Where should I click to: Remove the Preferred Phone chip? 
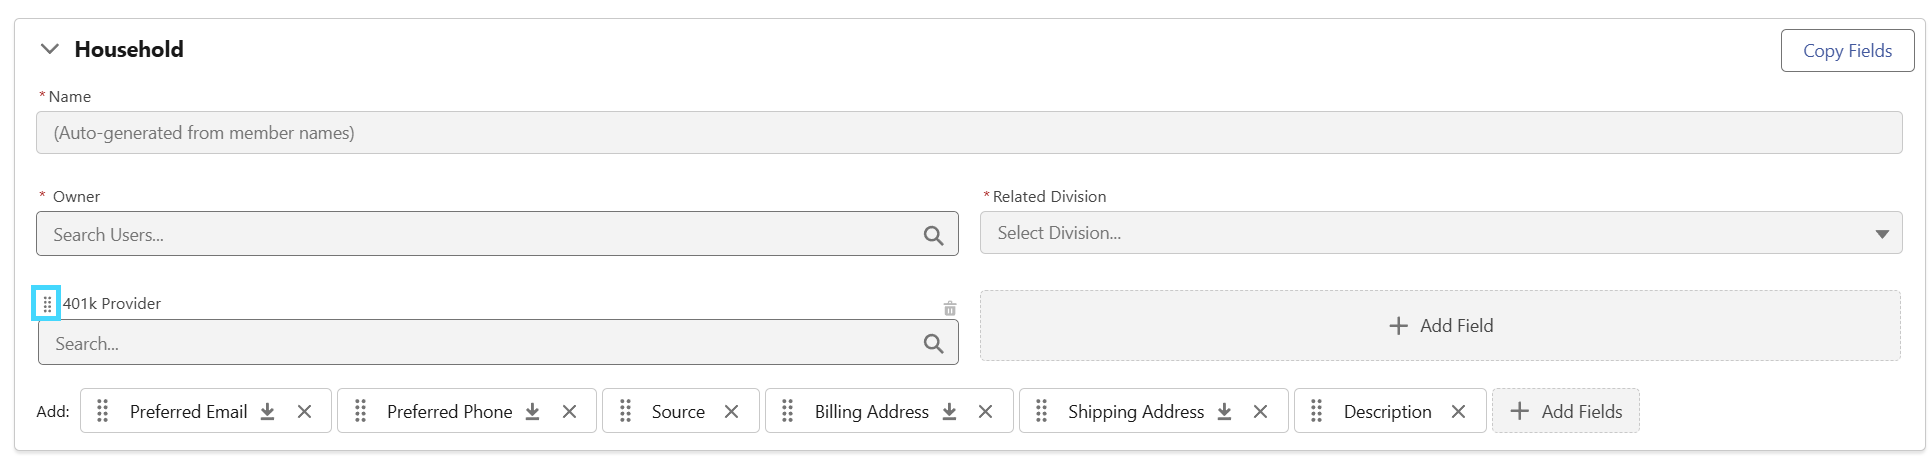569,411
